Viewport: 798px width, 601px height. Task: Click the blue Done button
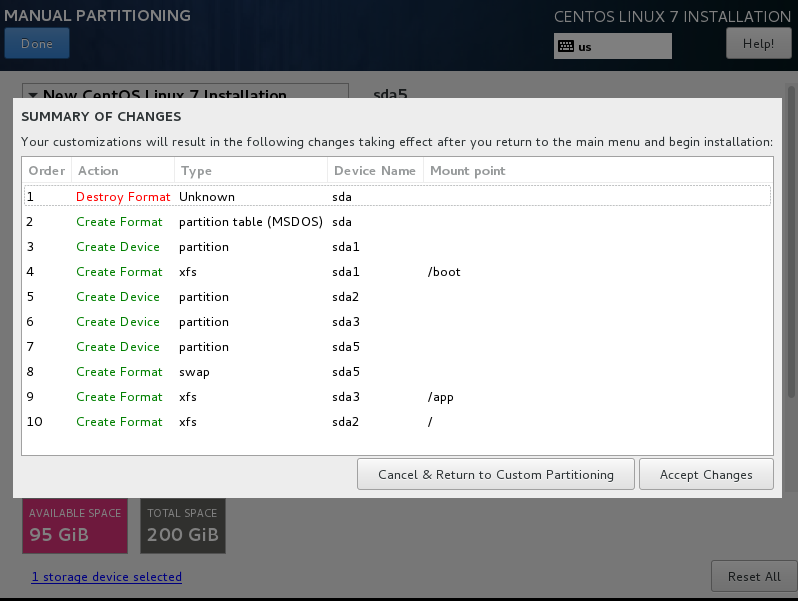[x=37, y=44]
